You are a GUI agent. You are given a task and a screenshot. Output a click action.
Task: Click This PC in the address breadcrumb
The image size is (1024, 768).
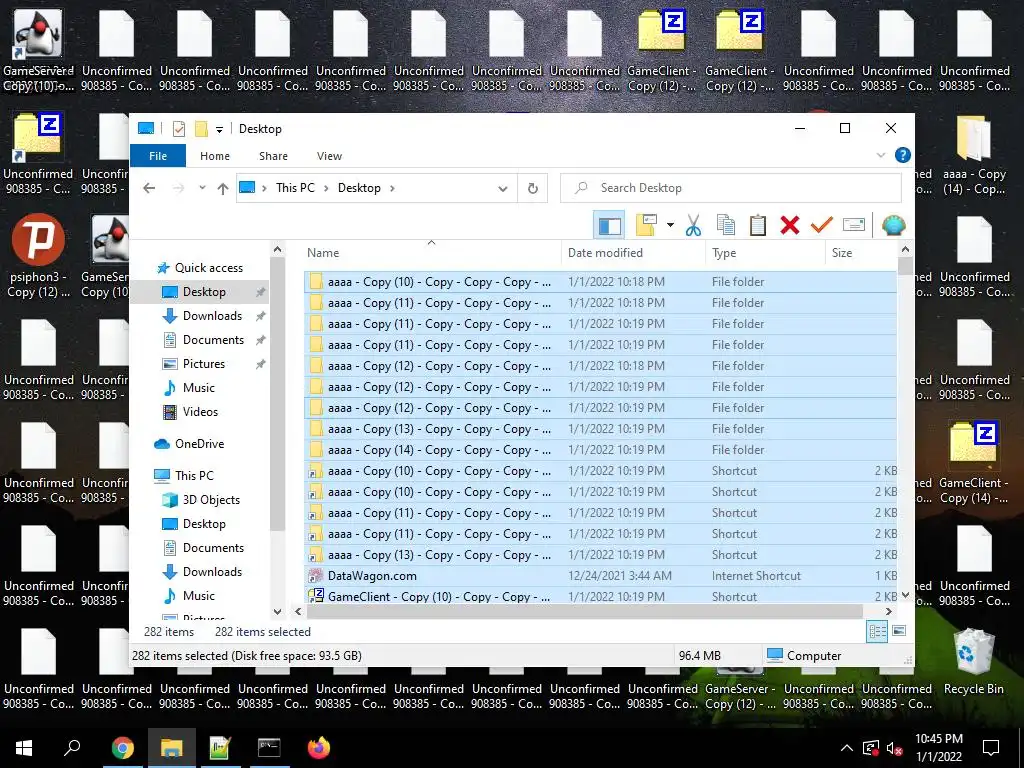click(295, 188)
